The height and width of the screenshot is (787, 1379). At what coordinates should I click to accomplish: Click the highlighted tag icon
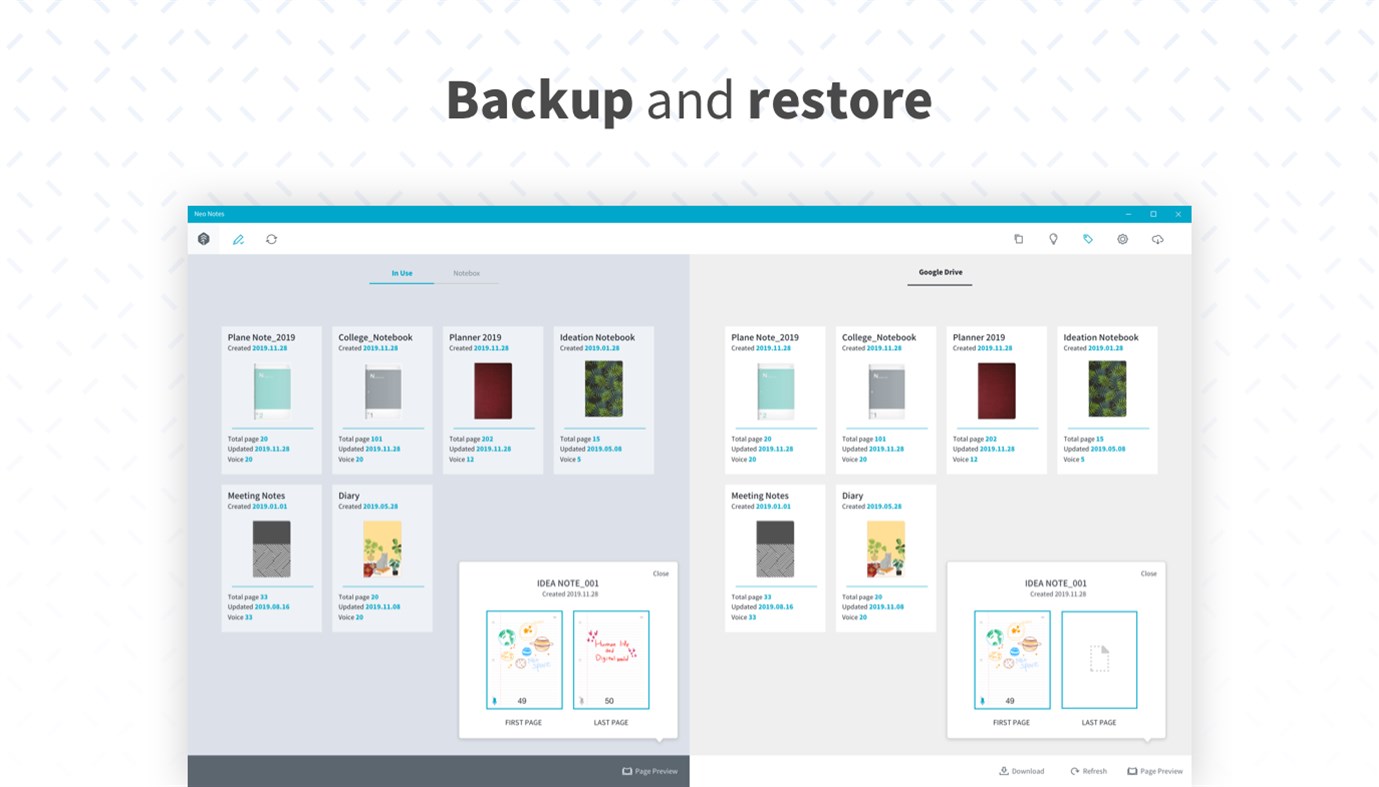point(1086,238)
